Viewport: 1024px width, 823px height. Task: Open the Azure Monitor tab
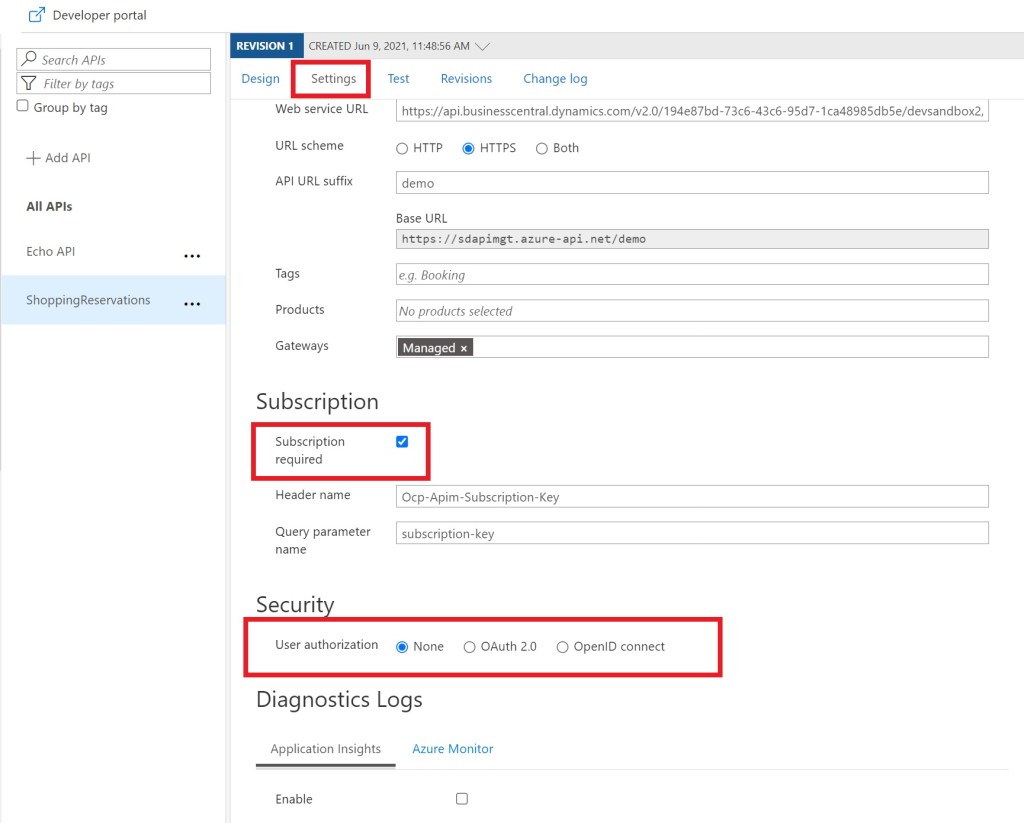pos(452,749)
